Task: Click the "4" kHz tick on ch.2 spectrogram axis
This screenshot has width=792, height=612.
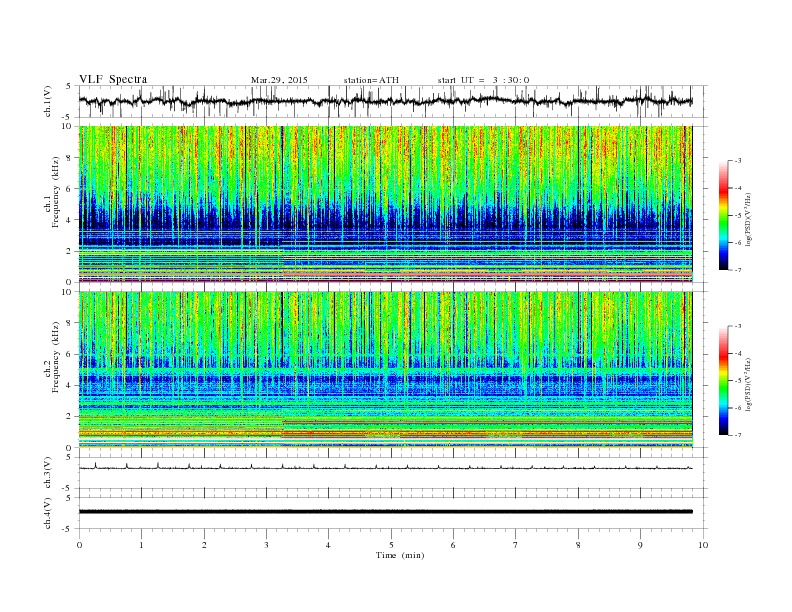Action: point(69,385)
